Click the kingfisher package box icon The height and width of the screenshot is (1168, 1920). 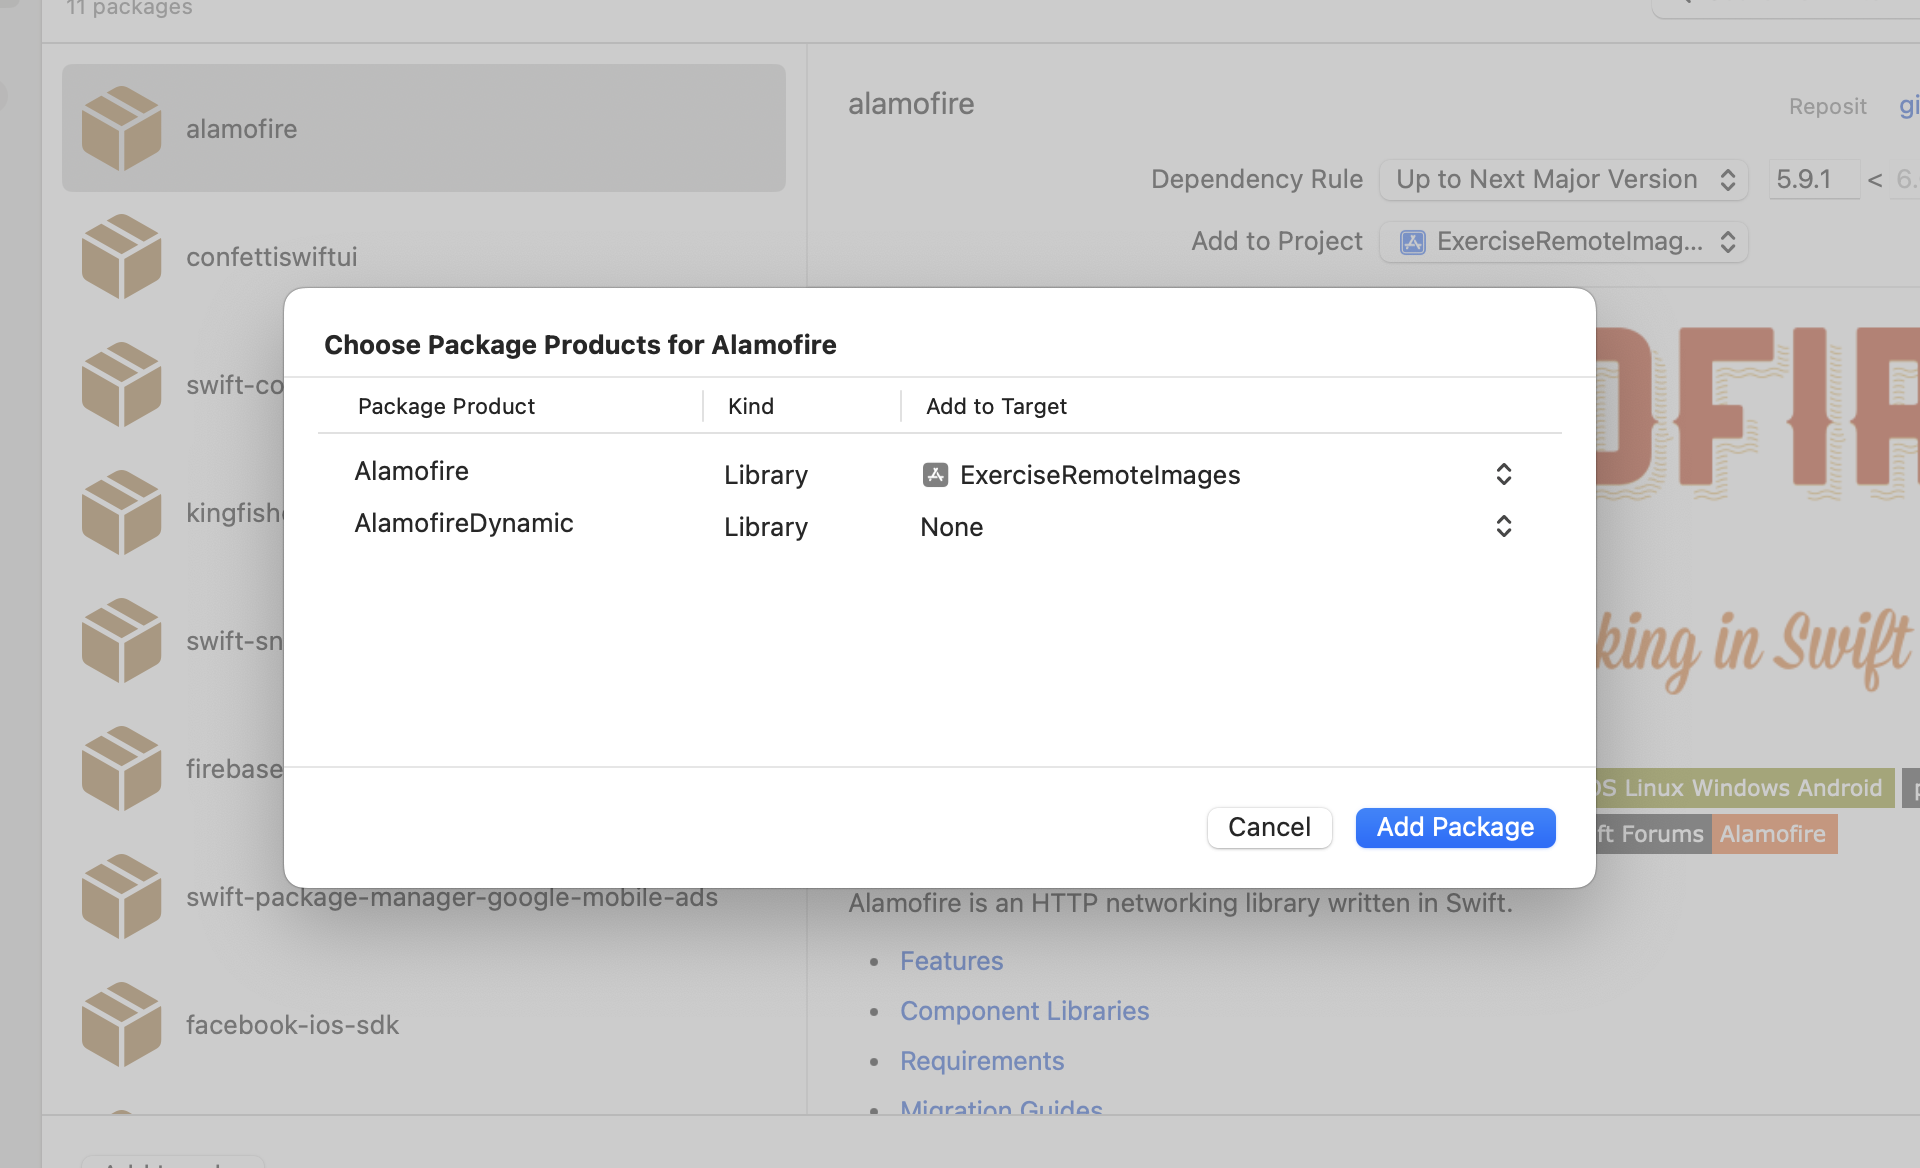(x=121, y=512)
